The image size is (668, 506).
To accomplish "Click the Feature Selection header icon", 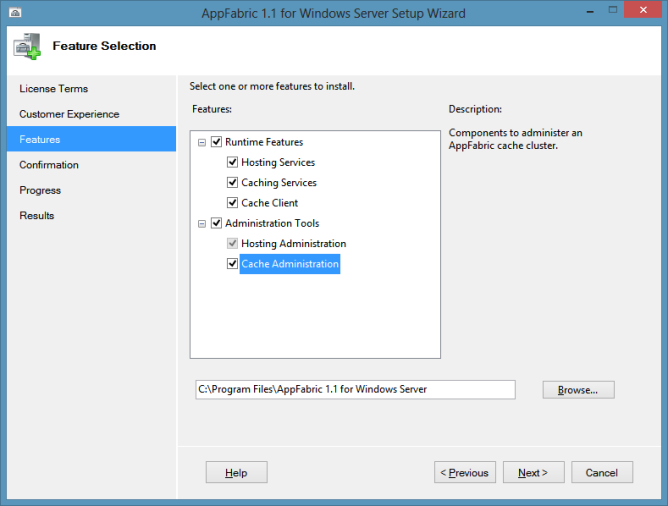I will pos(27,46).
